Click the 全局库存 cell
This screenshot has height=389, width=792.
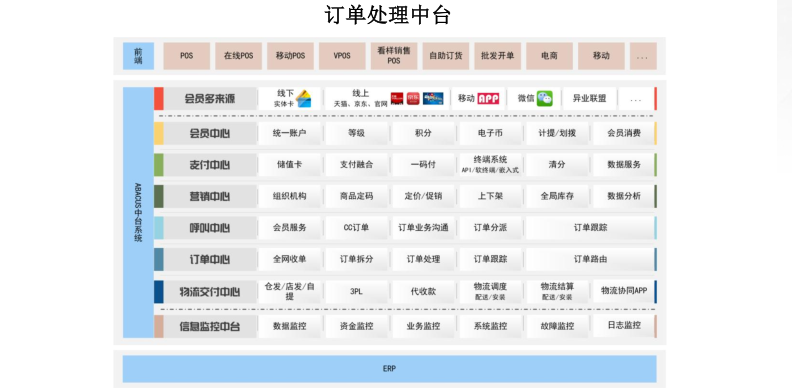tap(557, 196)
